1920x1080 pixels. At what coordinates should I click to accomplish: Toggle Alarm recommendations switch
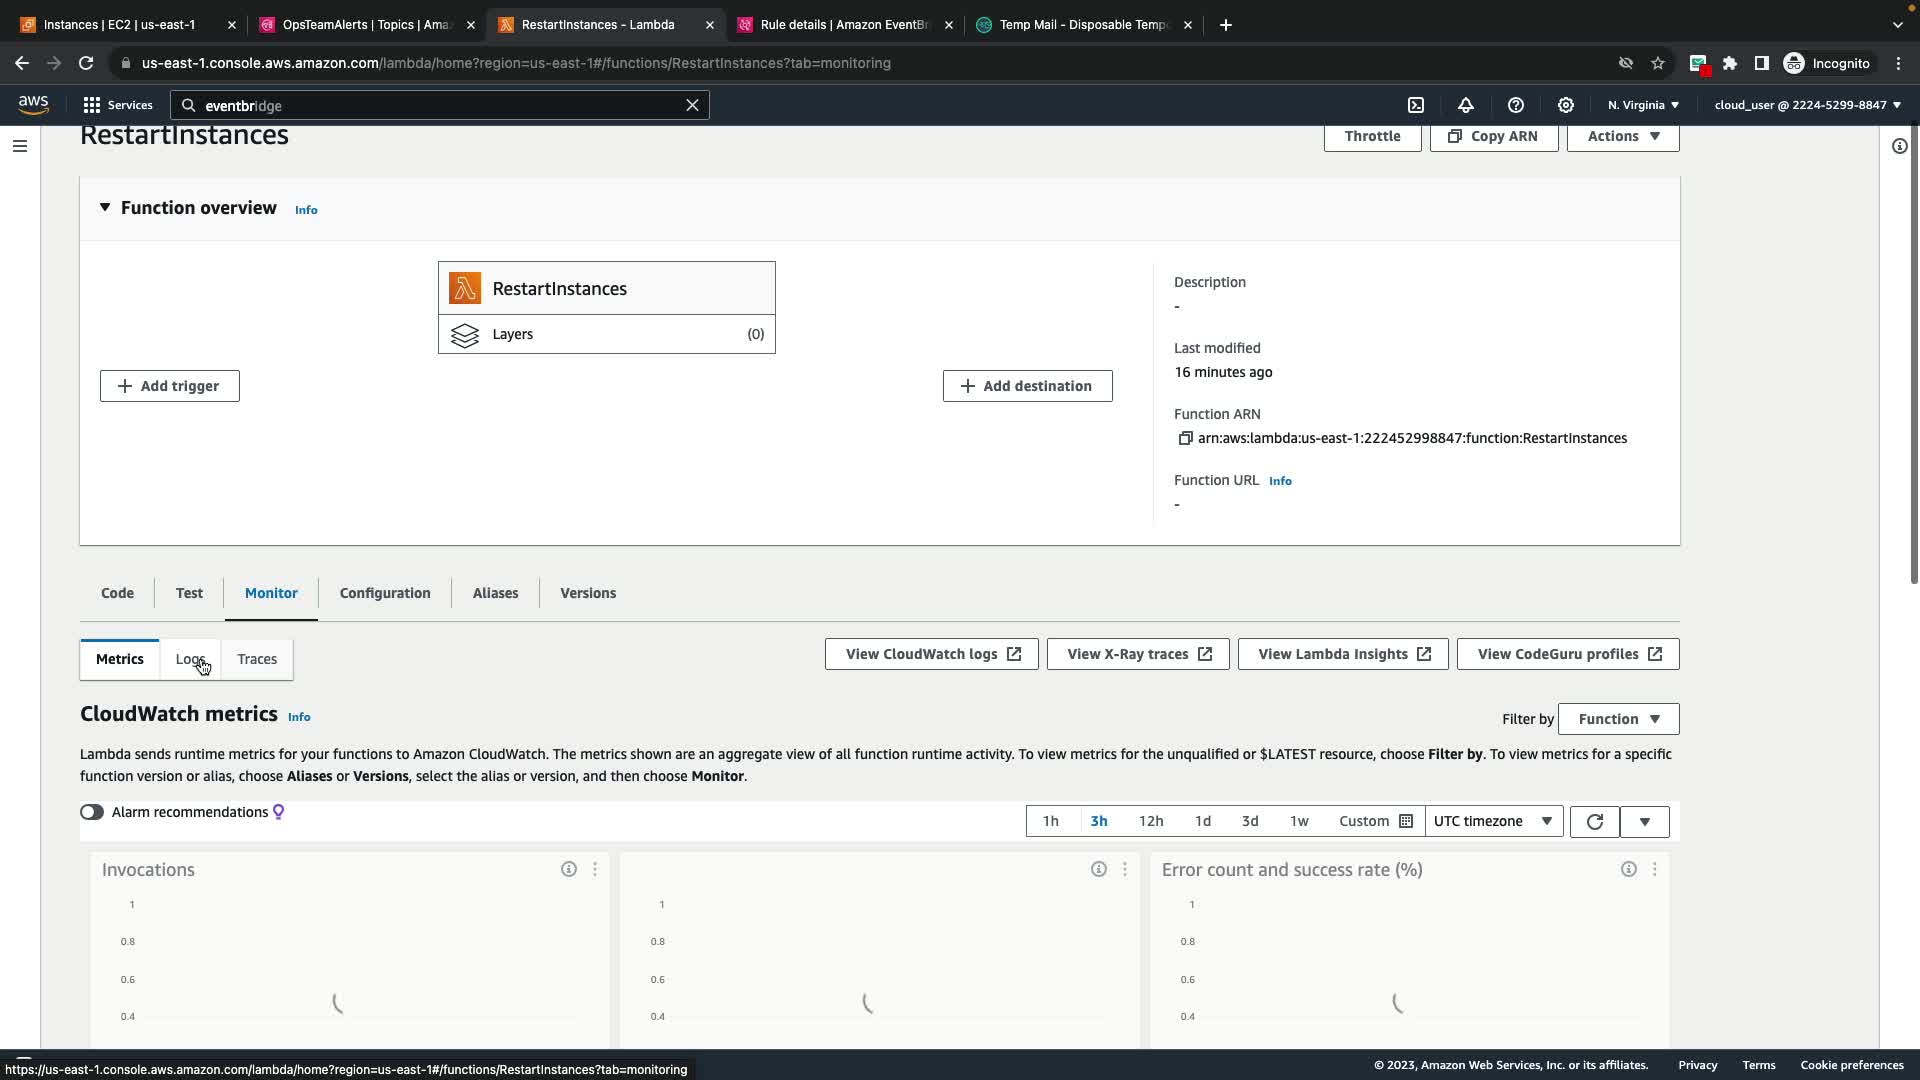(x=92, y=812)
